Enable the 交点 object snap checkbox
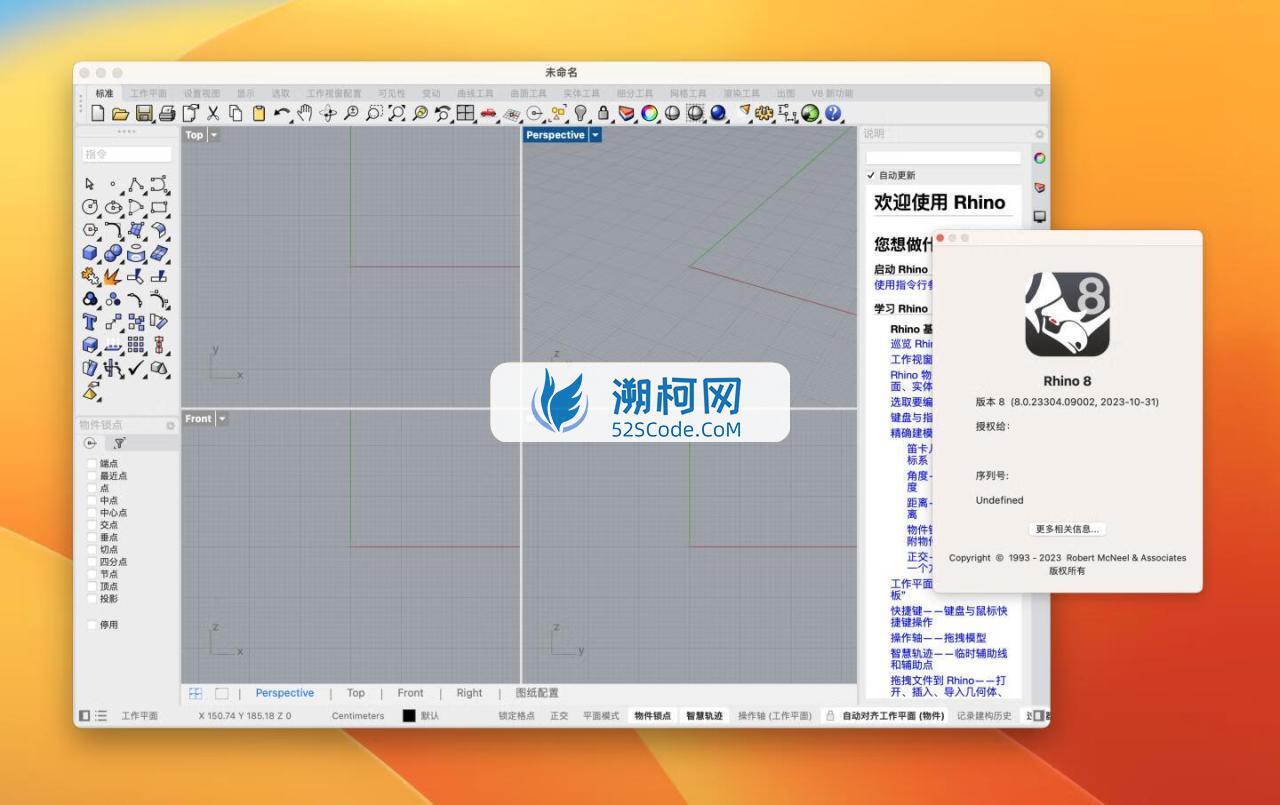Image resolution: width=1280 pixels, height=805 pixels. tap(92, 525)
